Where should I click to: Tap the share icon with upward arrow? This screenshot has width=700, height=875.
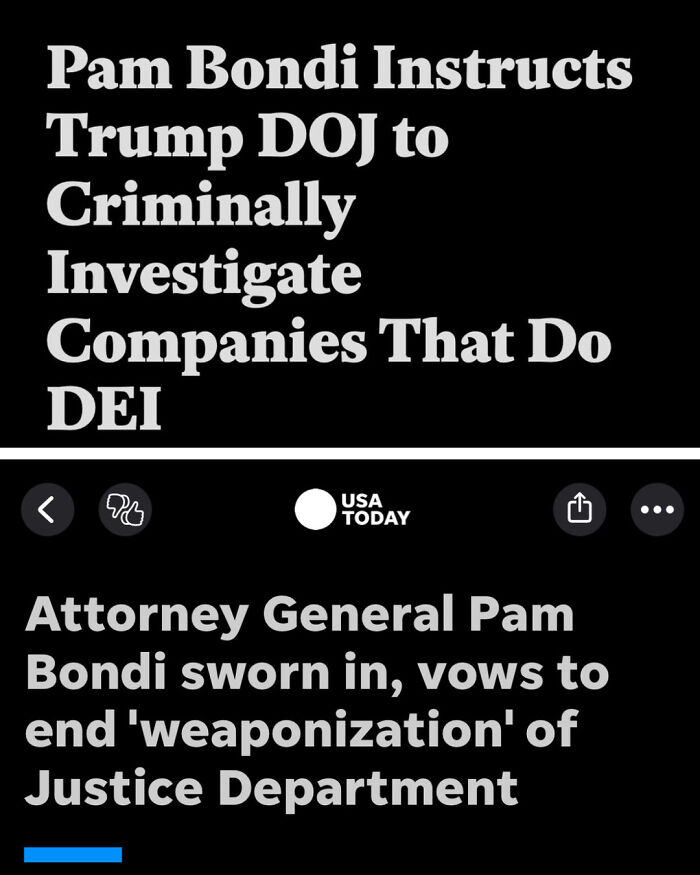(x=579, y=509)
